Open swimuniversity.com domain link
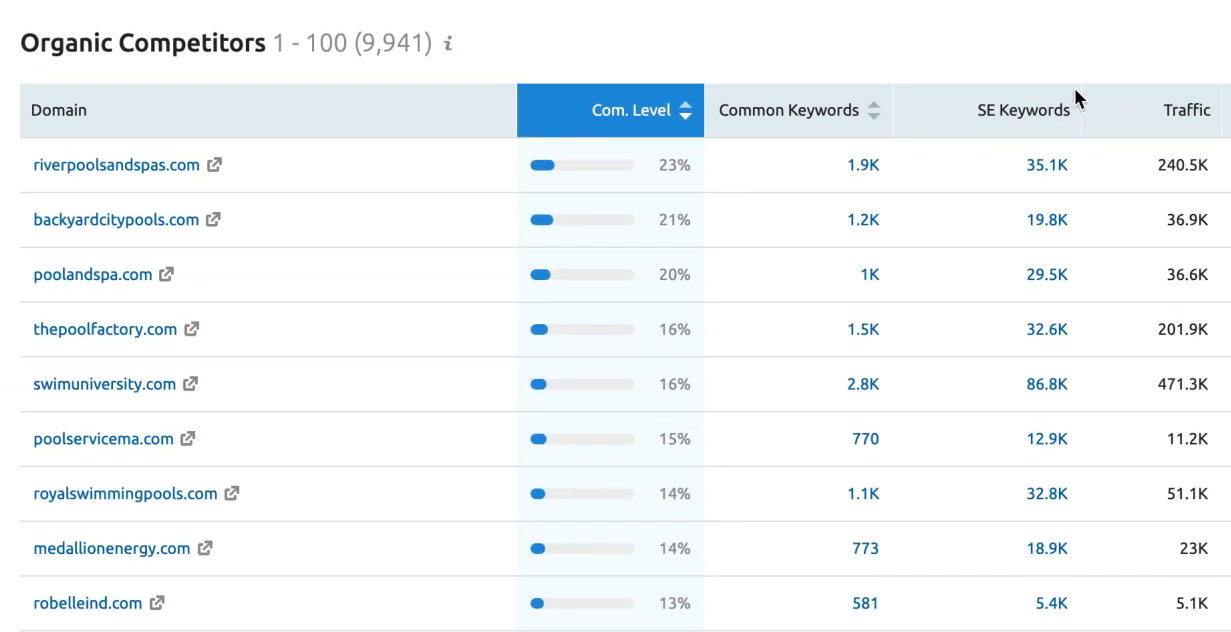Screen dimensions: 1231x632 coord(105,384)
